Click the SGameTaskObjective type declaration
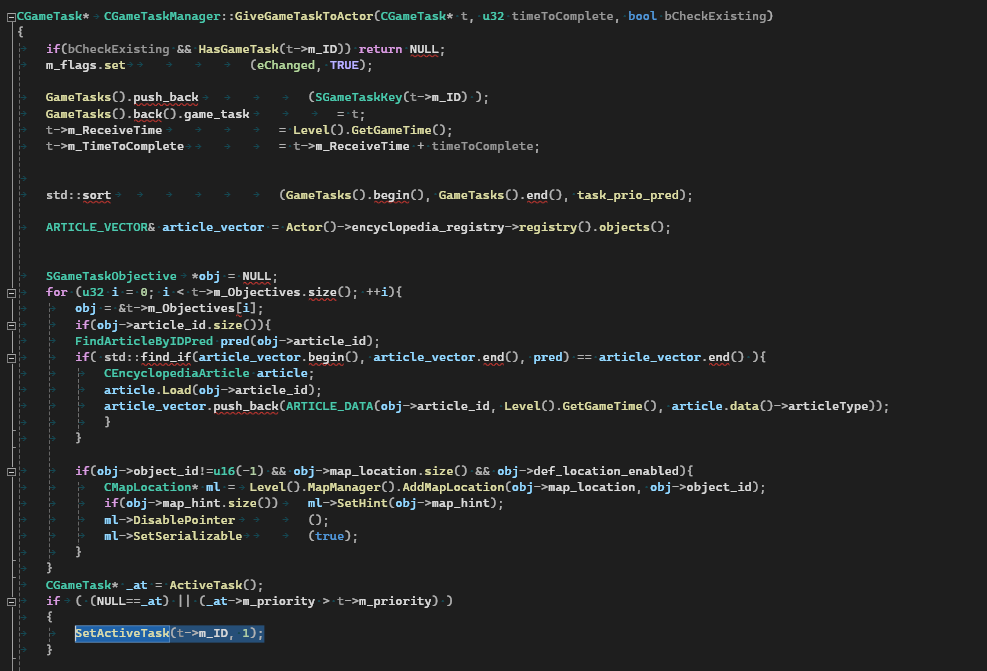This screenshot has width=987, height=671. coord(110,276)
